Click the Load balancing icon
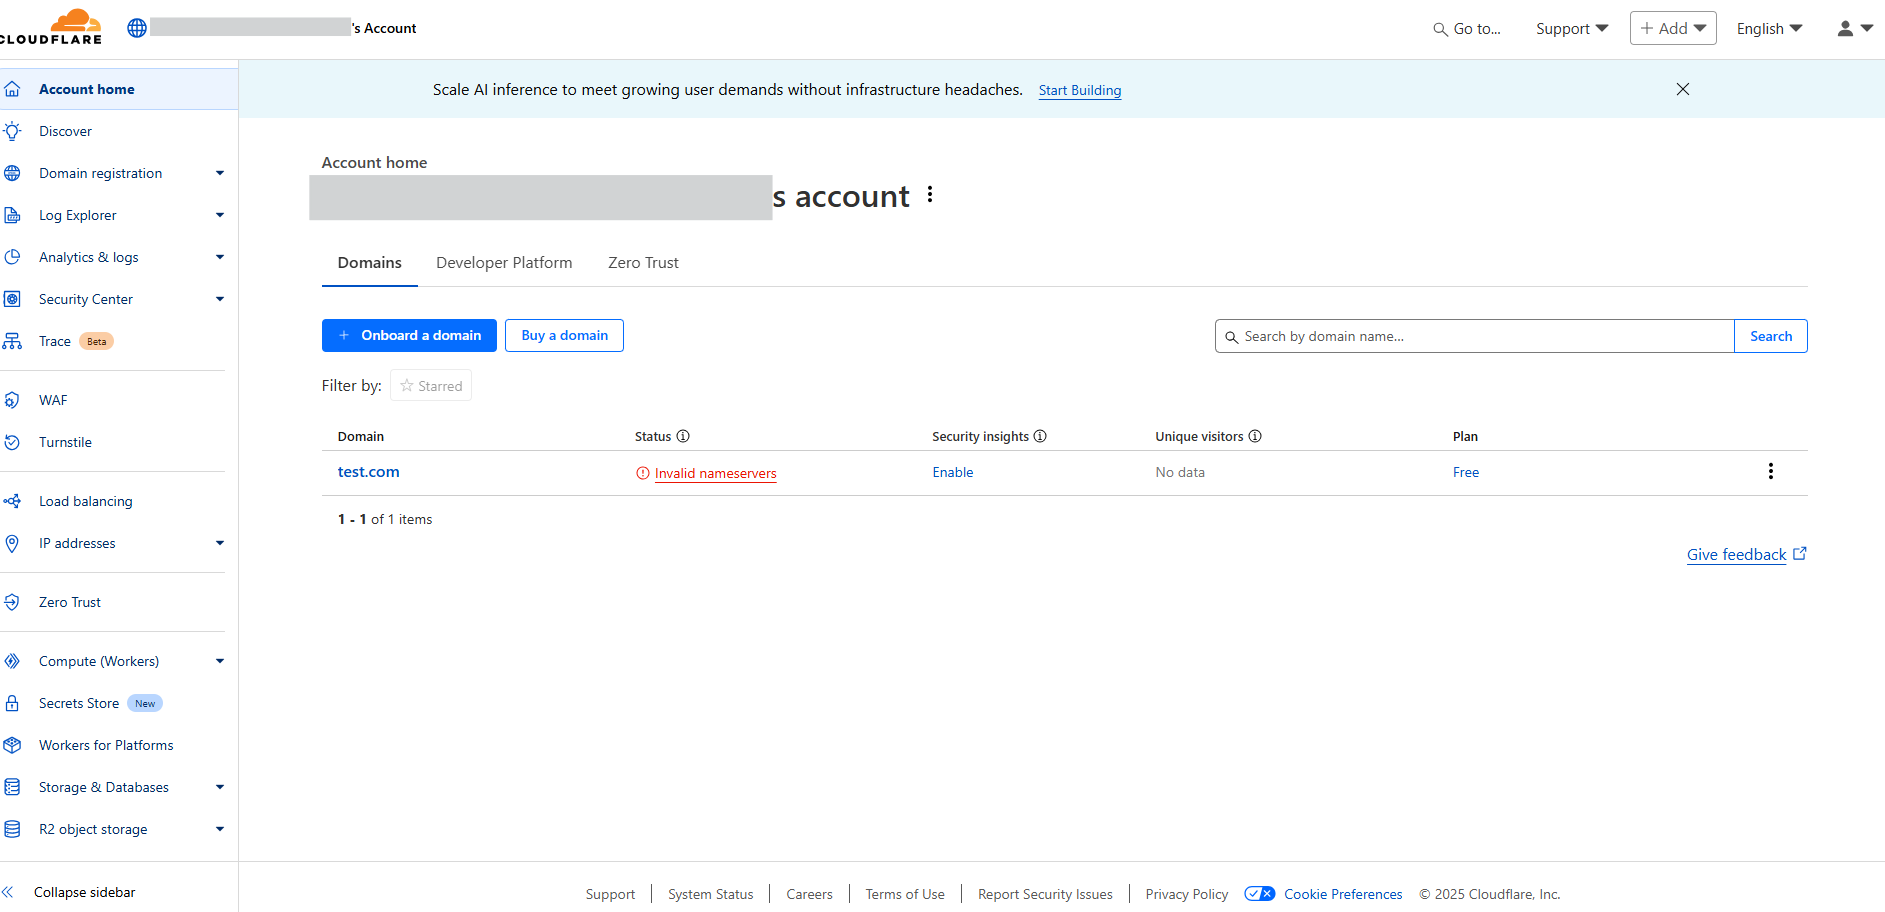The width and height of the screenshot is (1885, 912). 12,501
